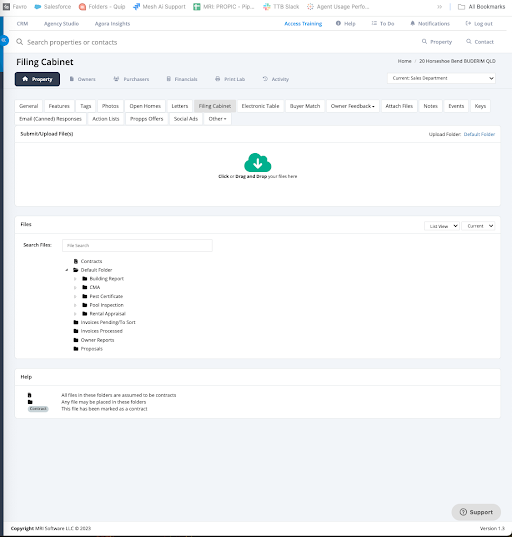Open the Electronic Table sub-tab
The height and width of the screenshot is (537, 512).
260,106
